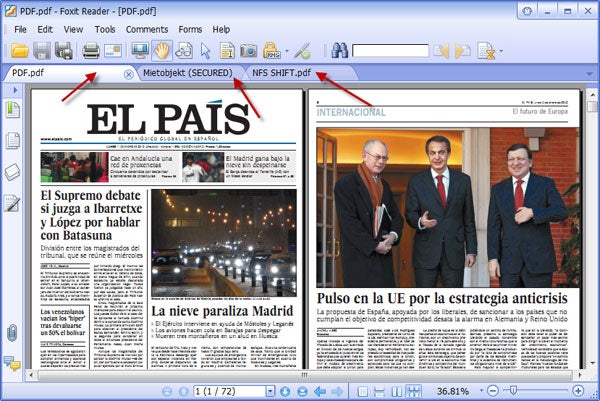The width and height of the screenshot is (600, 401).
Task: Toggle continuous facing page layout
Action: (x=415, y=390)
